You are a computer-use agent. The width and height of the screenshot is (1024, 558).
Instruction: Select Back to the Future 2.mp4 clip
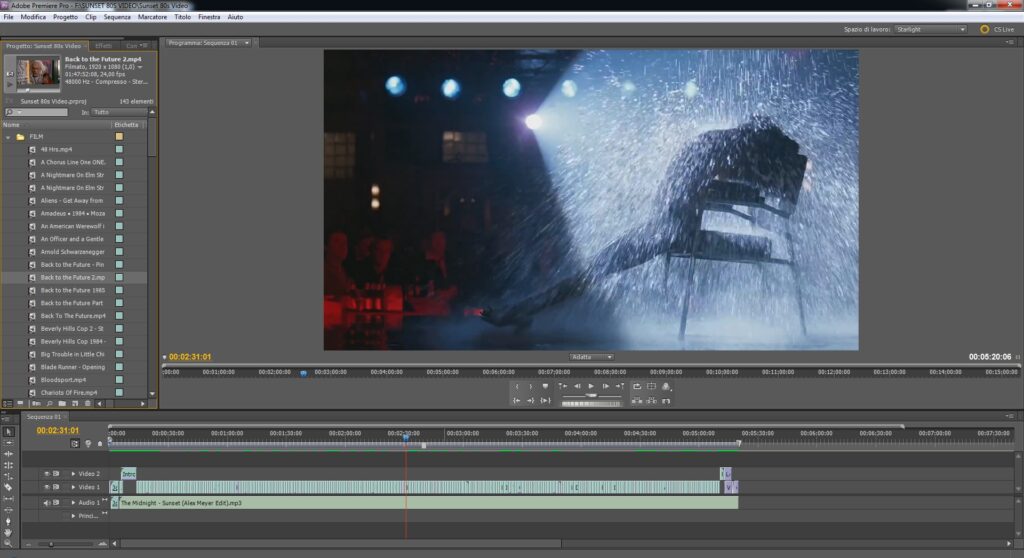tap(72, 278)
